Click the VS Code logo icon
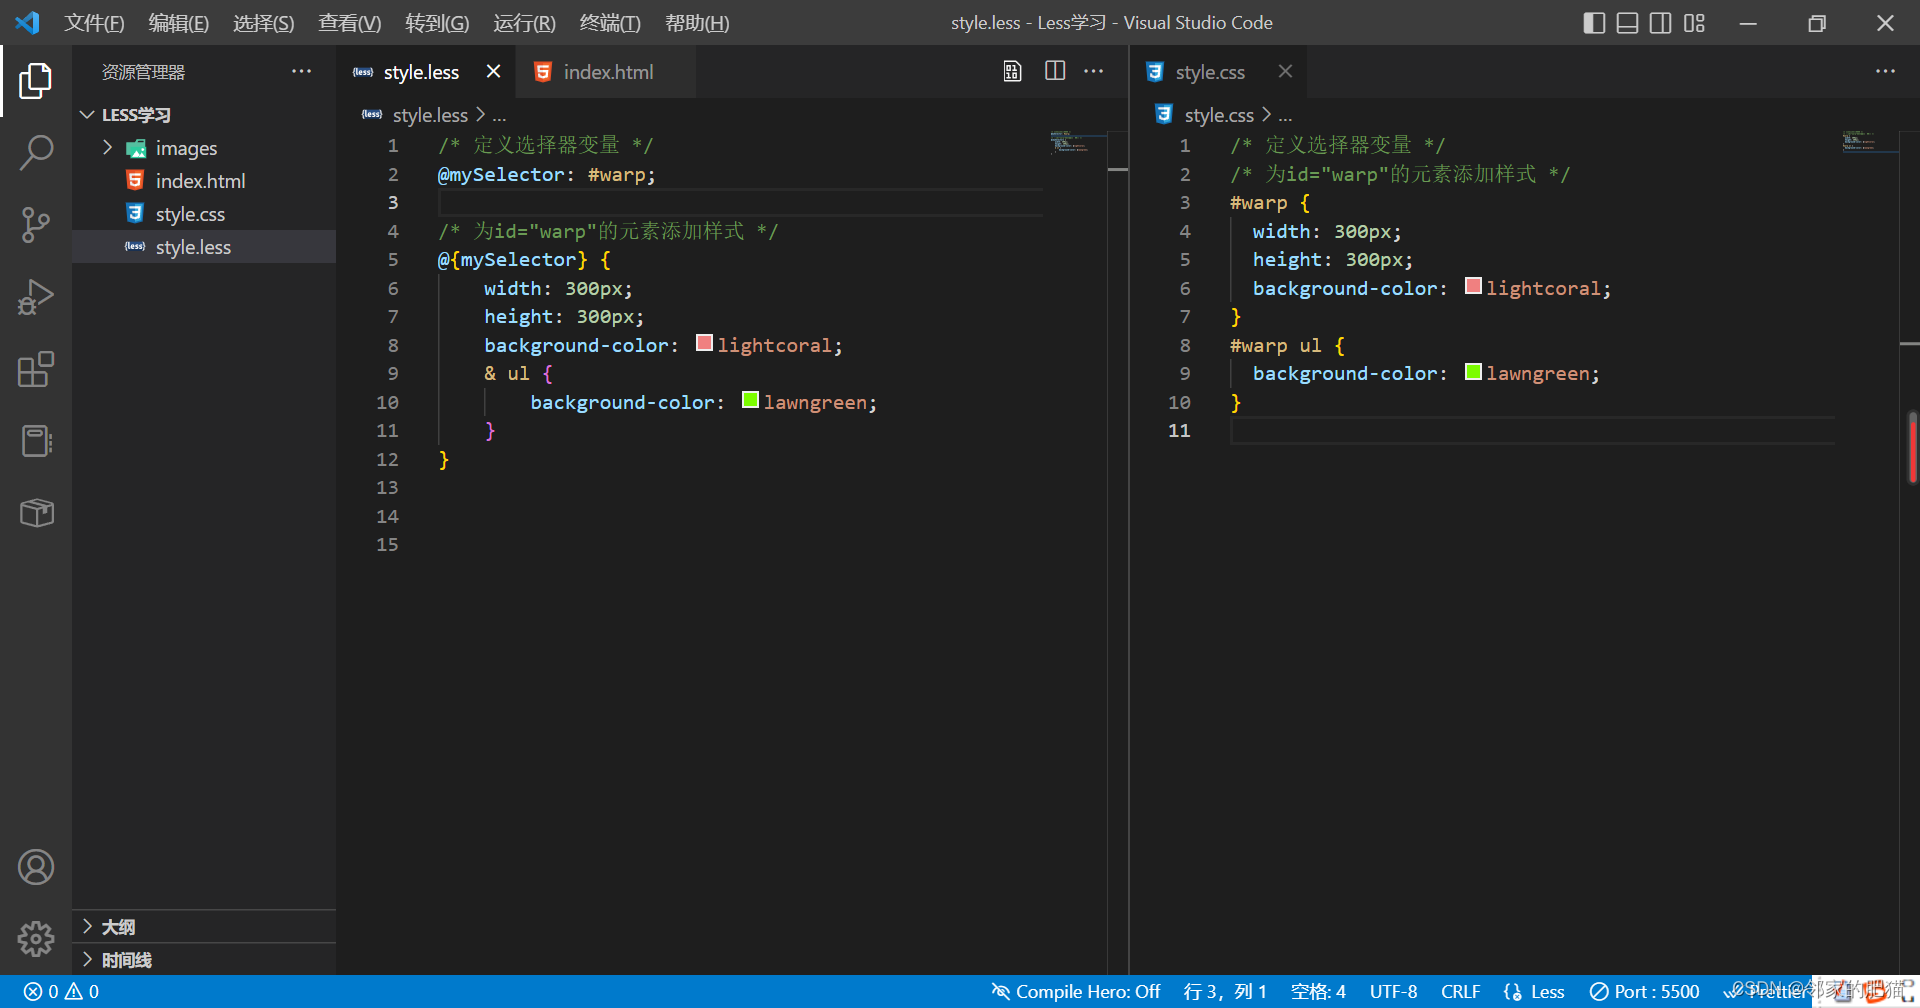 tap(27, 22)
